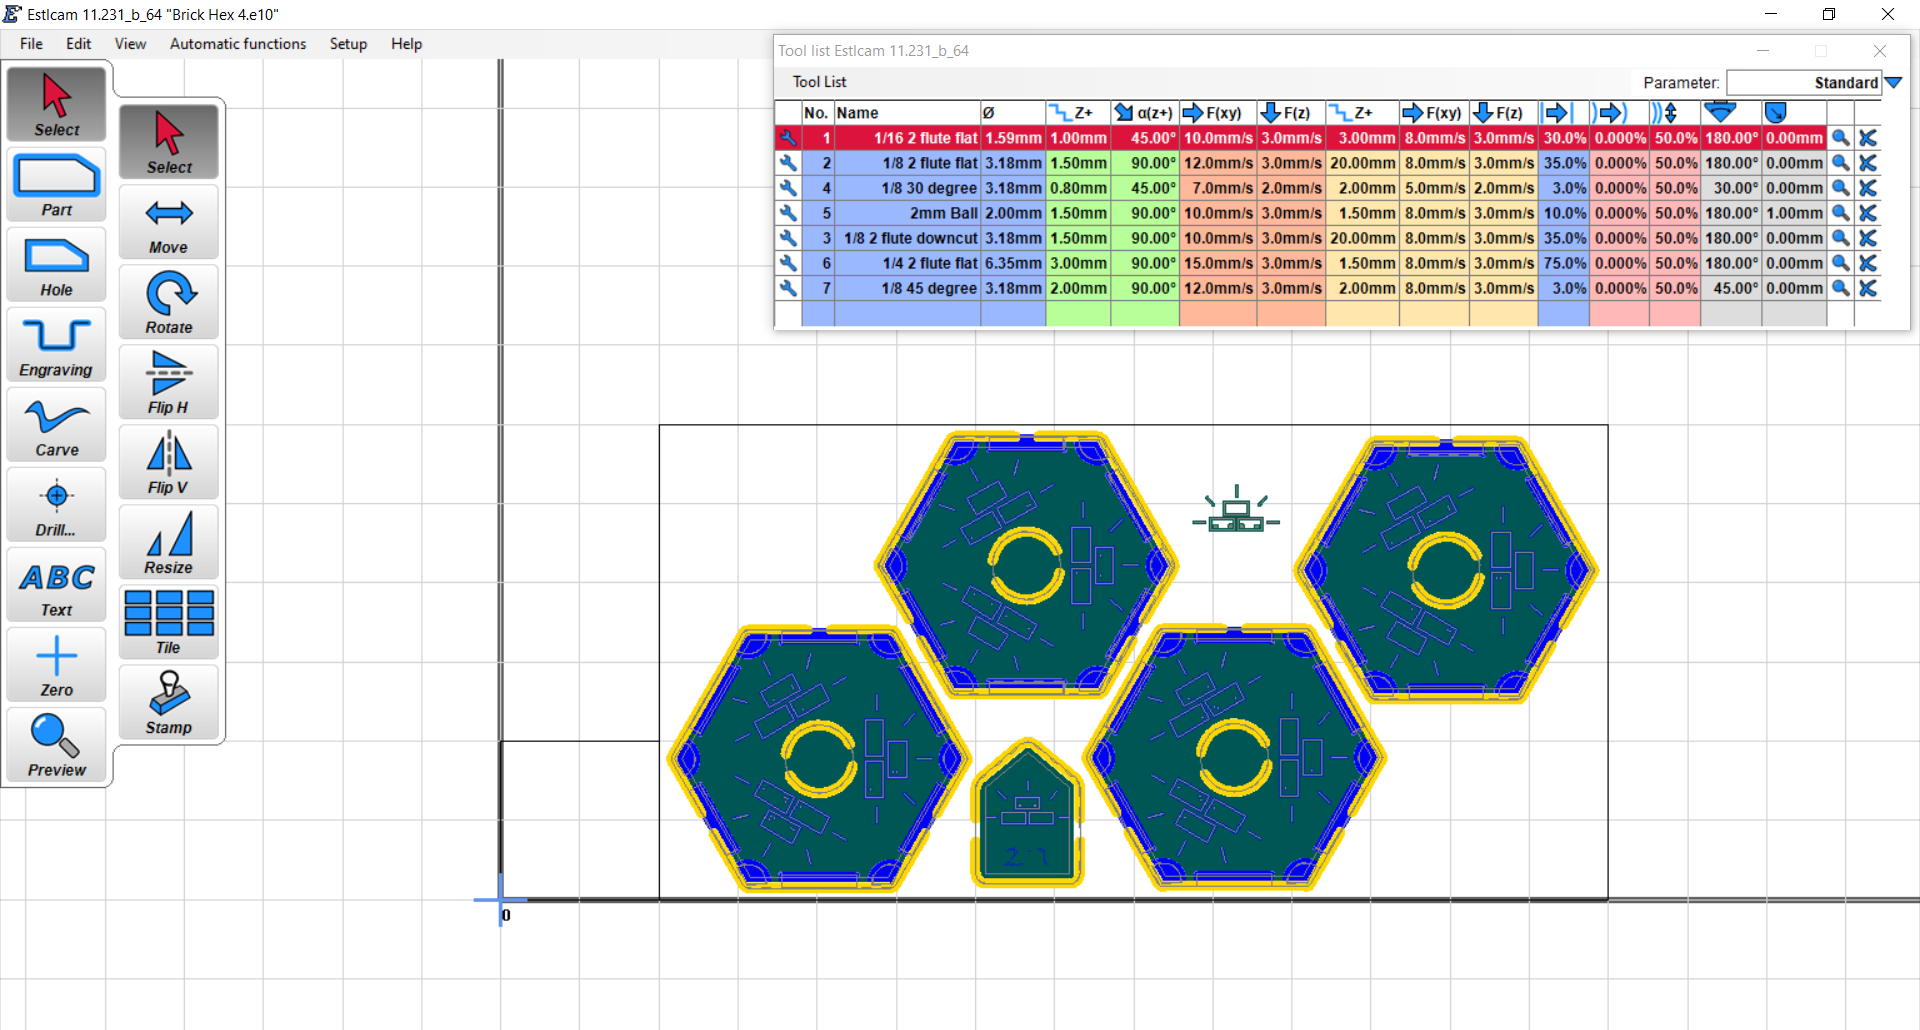Click the 1.00mm tip radius cell for 2mm Ball
The width and height of the screenshot is (1920, 1030).
tap(1794, 213)
